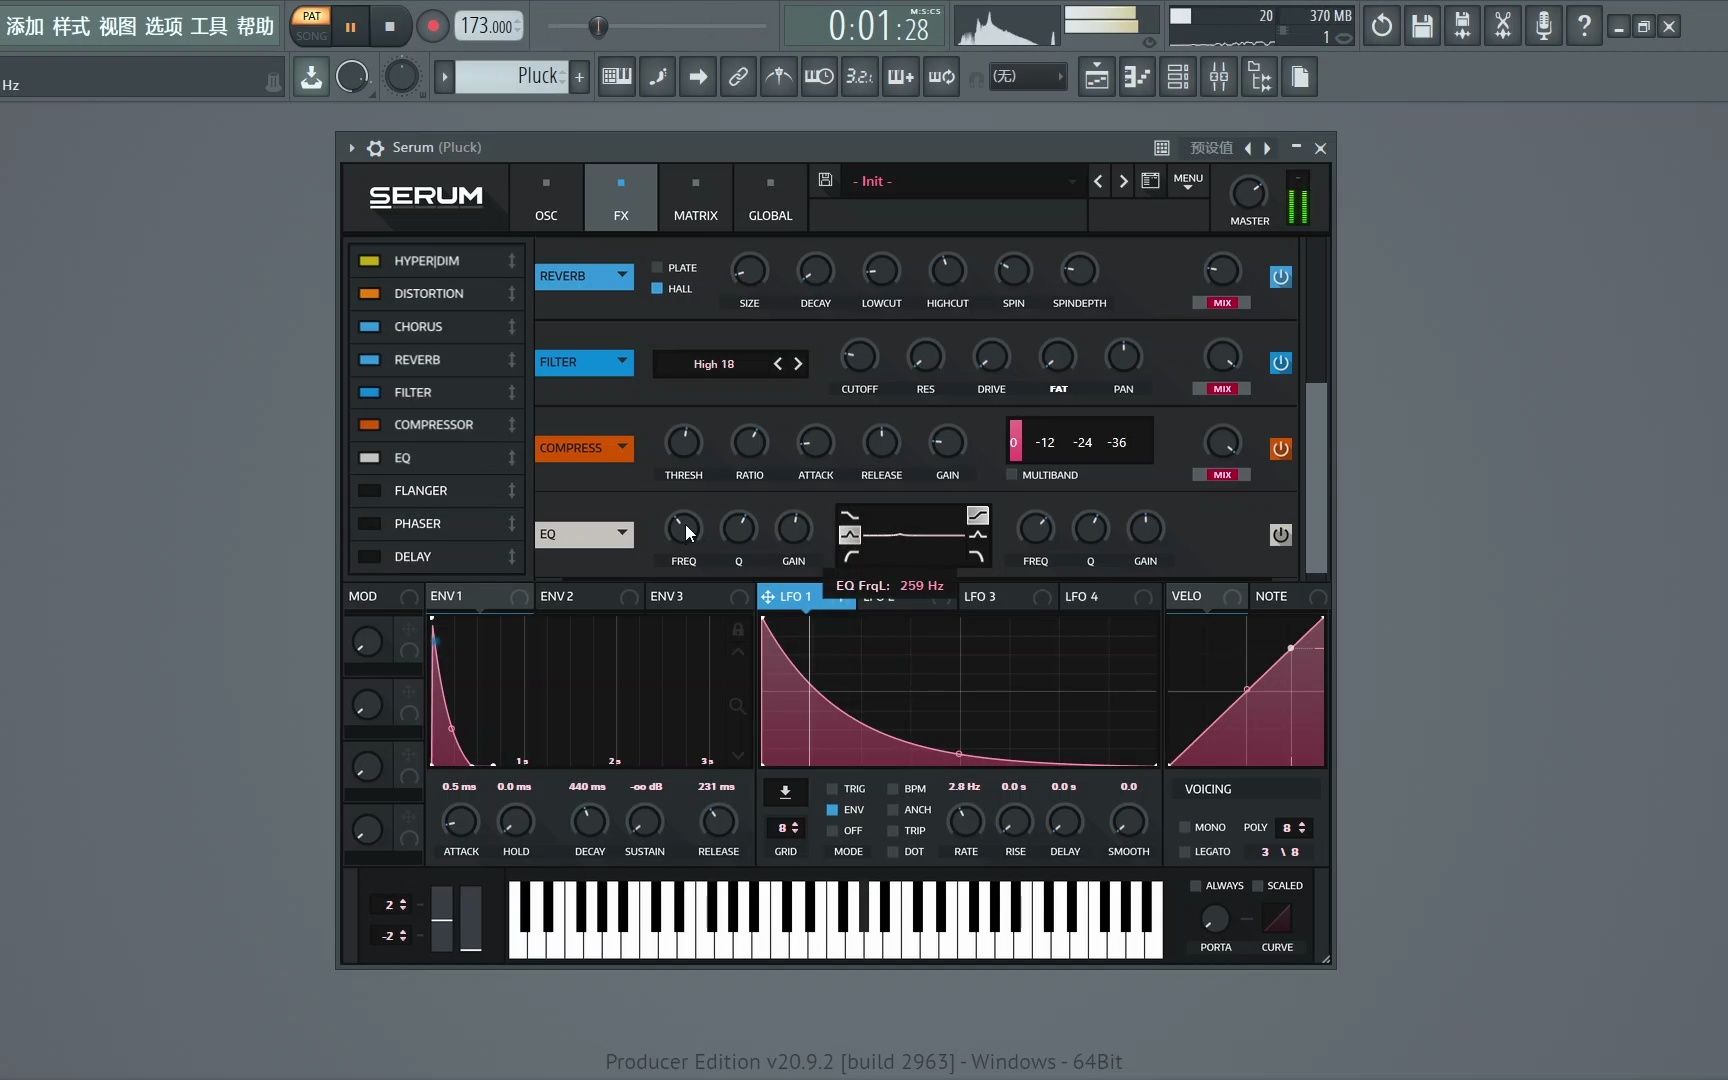Select HYPER/DIM in the effects rack list
The width and height of the screenshot is (1728, 1080).
[437, 261]
